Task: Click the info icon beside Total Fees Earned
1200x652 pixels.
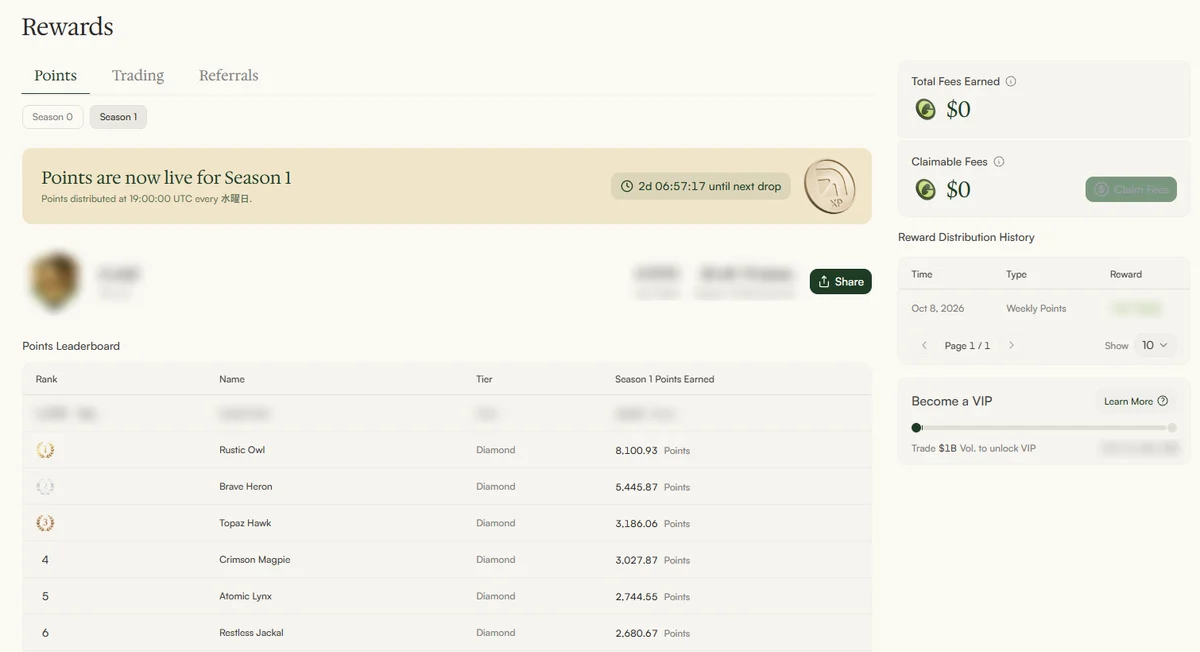Action: pos(1011,82)
